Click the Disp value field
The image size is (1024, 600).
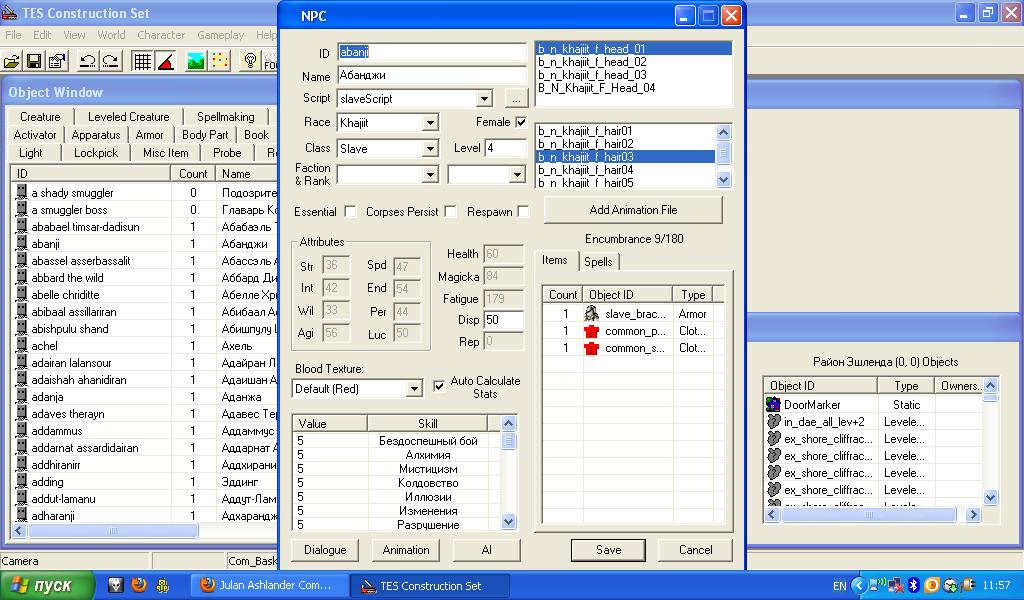pos(504,320)
